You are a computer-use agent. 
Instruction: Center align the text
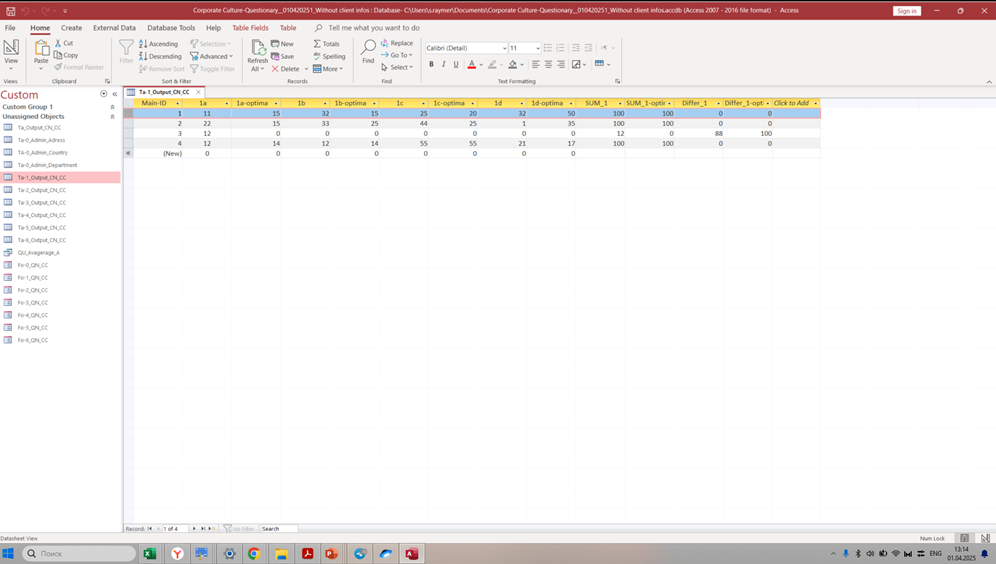click(x=548, y=64)
